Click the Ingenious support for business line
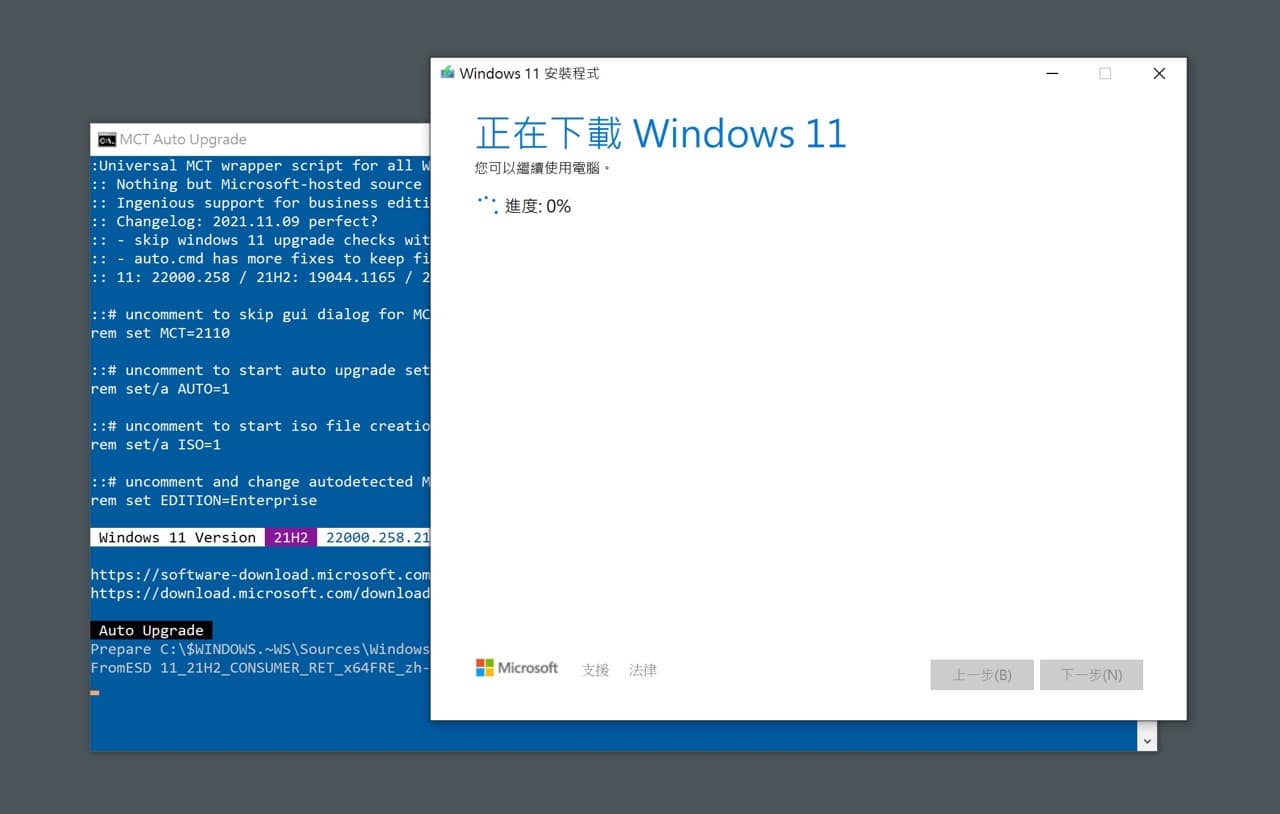Image resolution: width=1280 pixels, height=814 pixels. click(x=260, y=203)
